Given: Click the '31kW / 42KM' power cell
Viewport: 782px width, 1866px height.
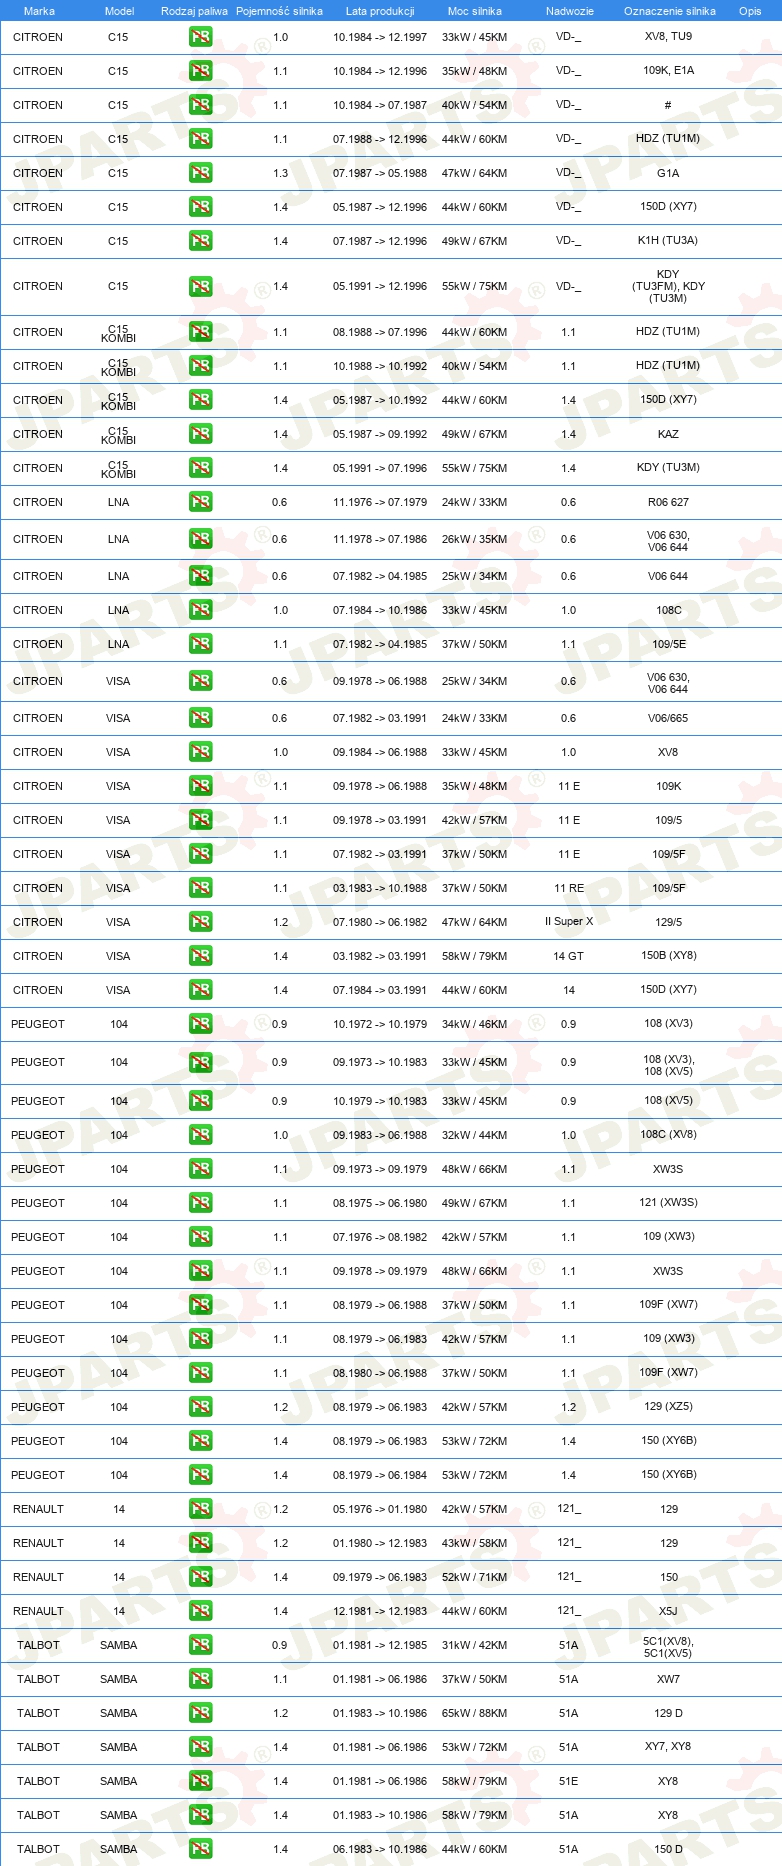Looking at the screenshot, I should pyautogui.click(x=474, y=1645).
